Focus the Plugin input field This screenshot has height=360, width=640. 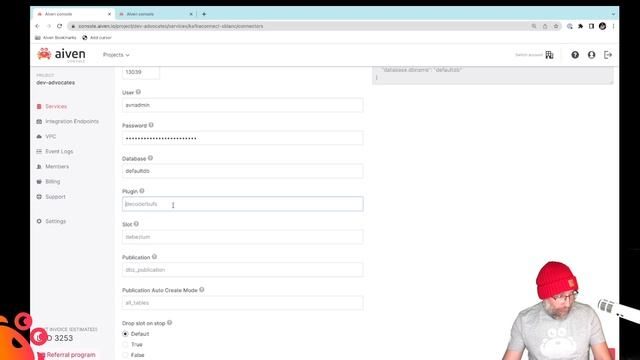pos(242,204)
